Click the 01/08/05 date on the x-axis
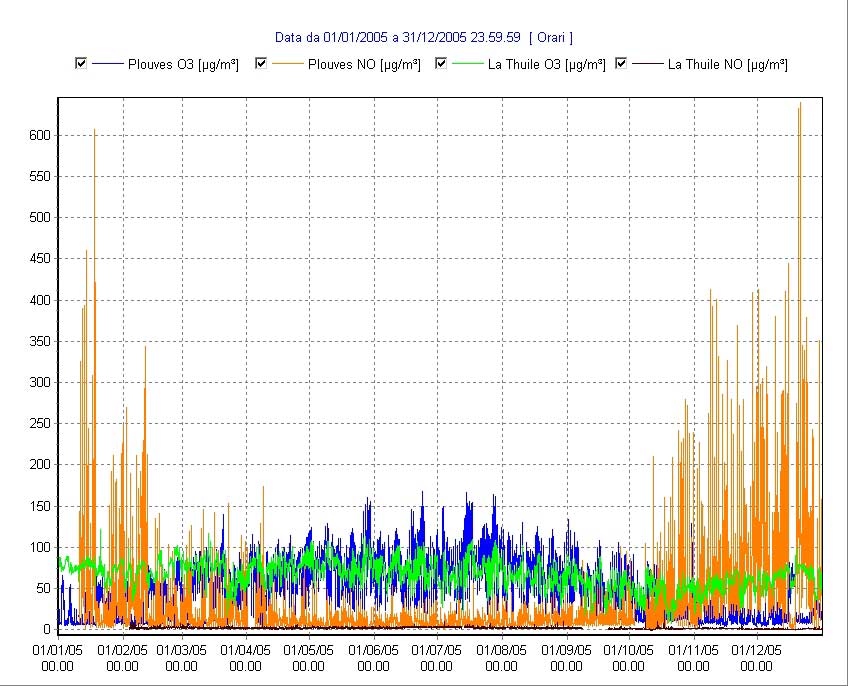The width and height of the screenshot is (848, 686). click(501, 650)
